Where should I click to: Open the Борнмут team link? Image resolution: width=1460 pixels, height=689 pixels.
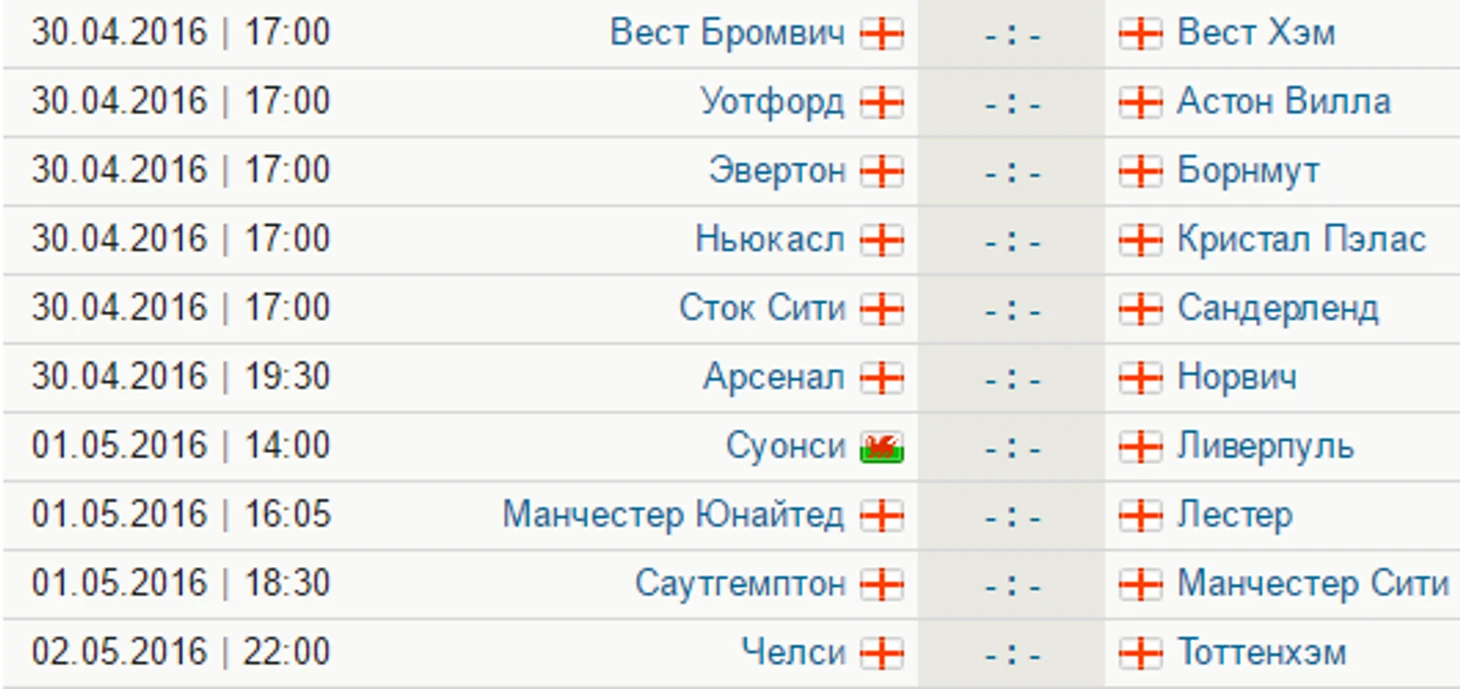tap(1248, 171)
